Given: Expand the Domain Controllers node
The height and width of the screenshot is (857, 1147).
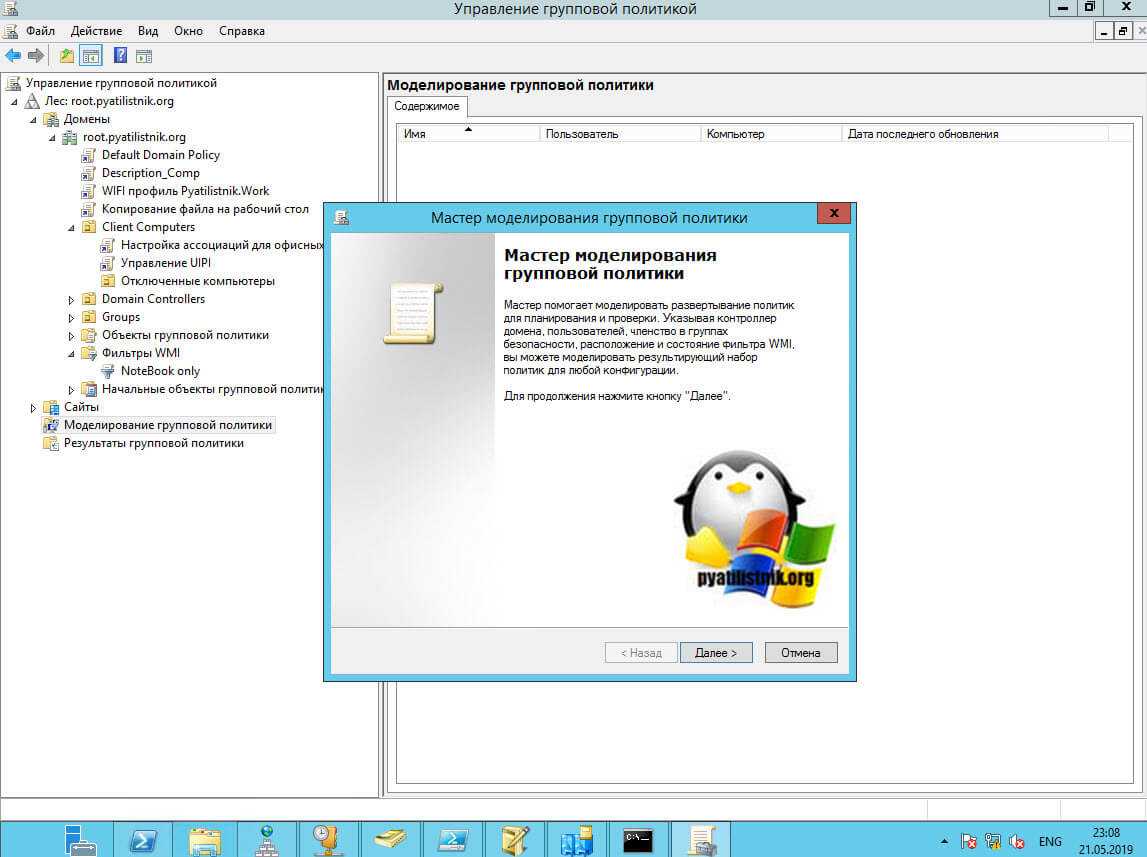Looking at the screenshot, I should pos(71,299).
